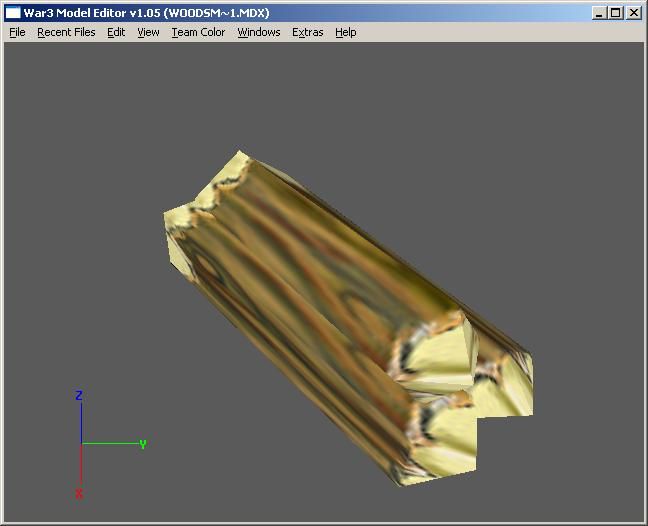Click the blue Z axis label
Screen dimensions: 648x526
point(79,395)
